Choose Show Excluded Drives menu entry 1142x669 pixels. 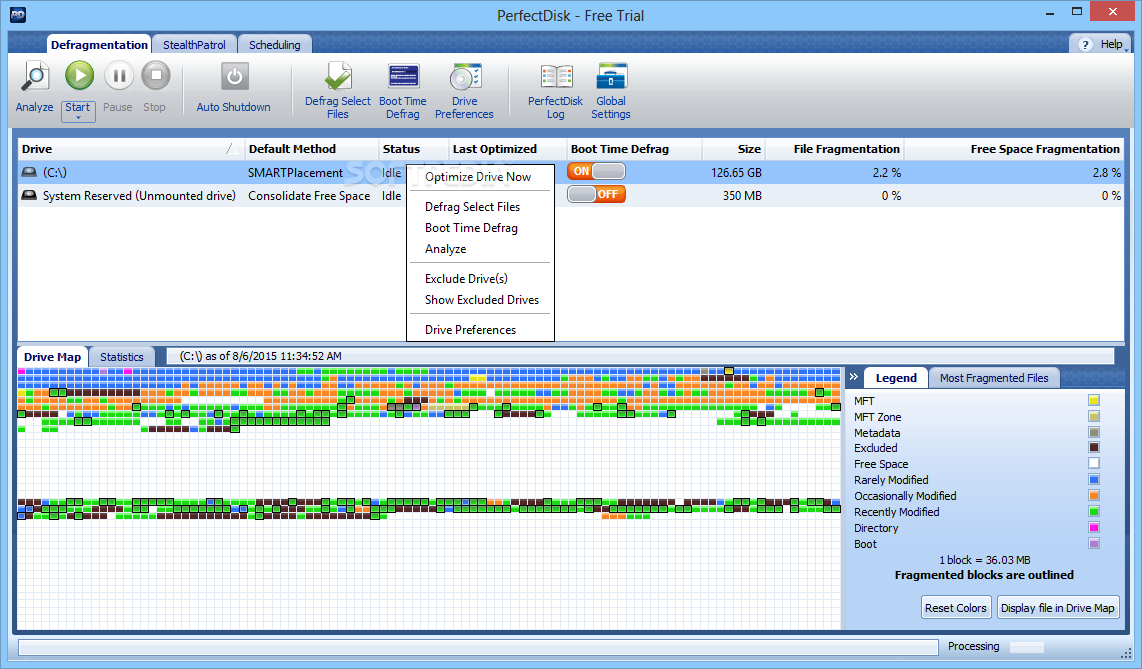[482, 300]
